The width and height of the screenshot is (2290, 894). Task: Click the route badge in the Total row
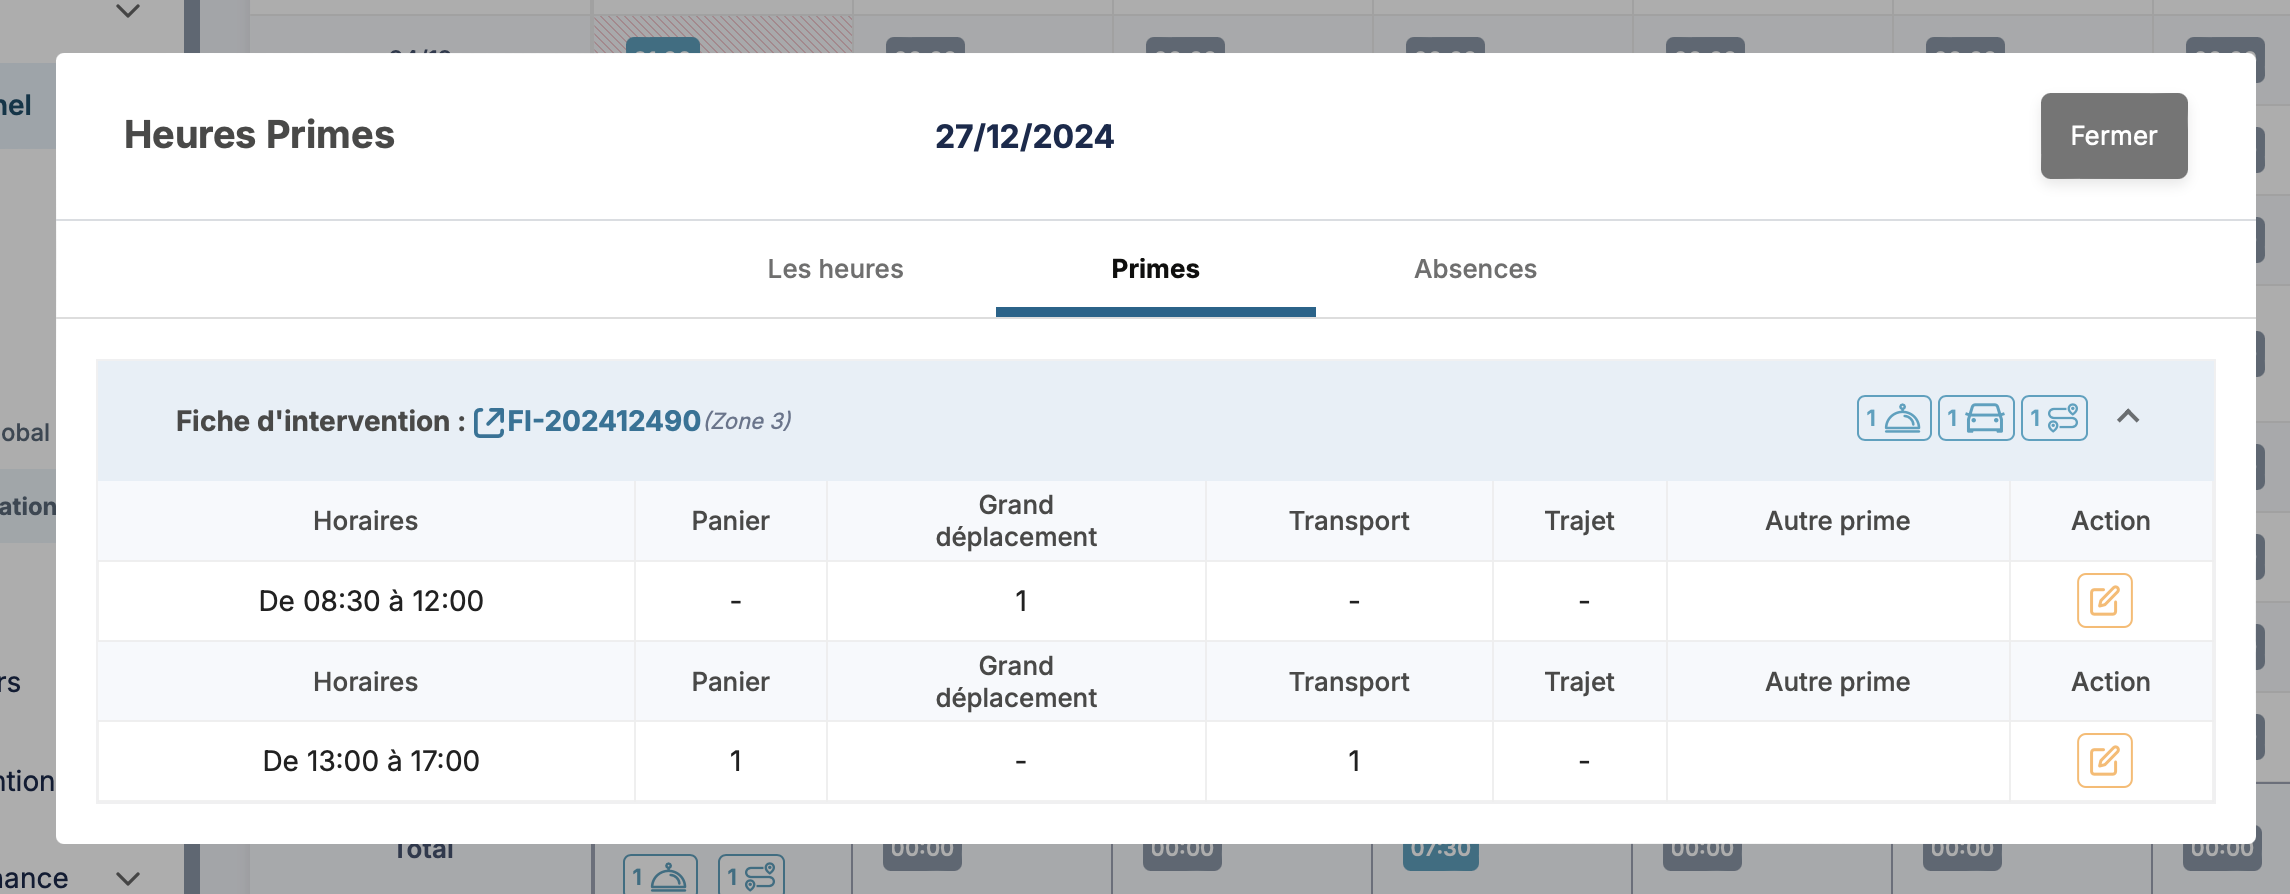tap(751, 876)
